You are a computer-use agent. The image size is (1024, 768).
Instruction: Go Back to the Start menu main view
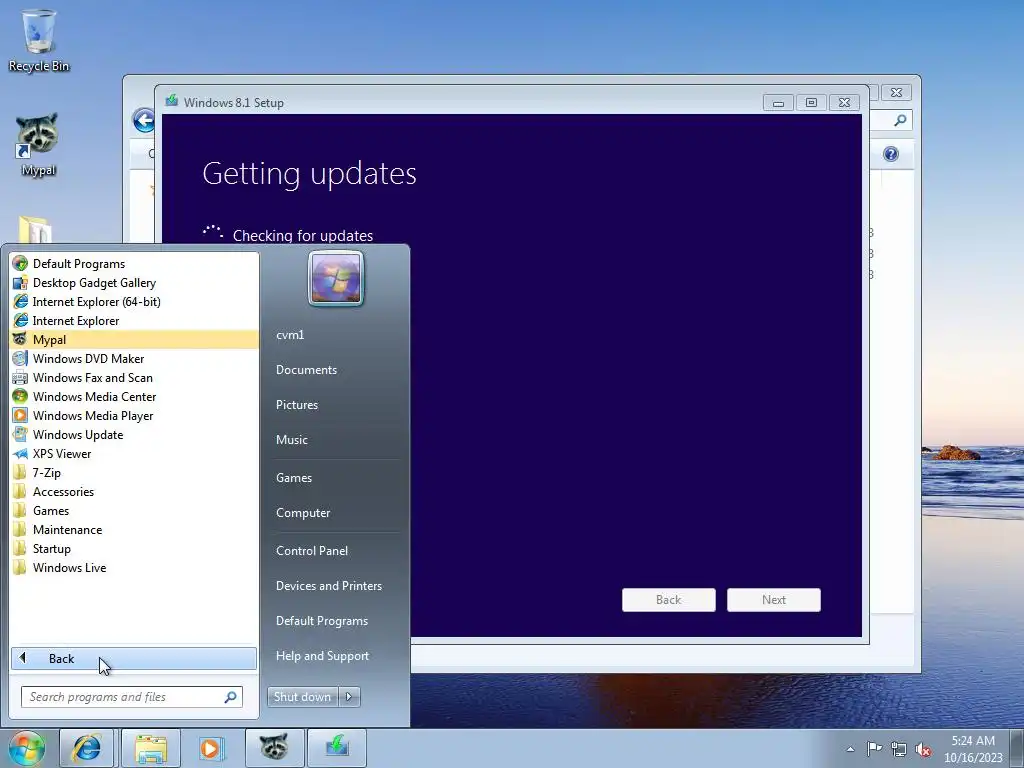pyautogui.click(x=134, y=658)
